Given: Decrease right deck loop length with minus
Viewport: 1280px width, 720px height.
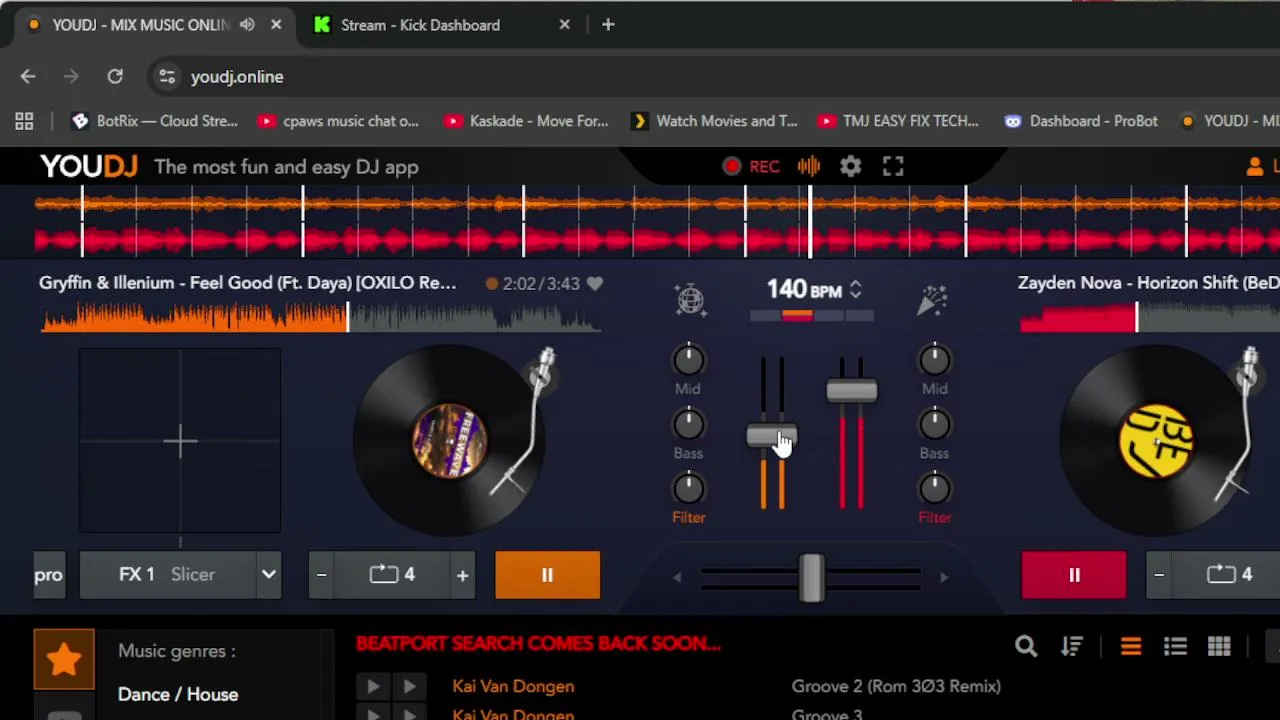Looking at the screenshot, I should click(x=1159, y=575).
